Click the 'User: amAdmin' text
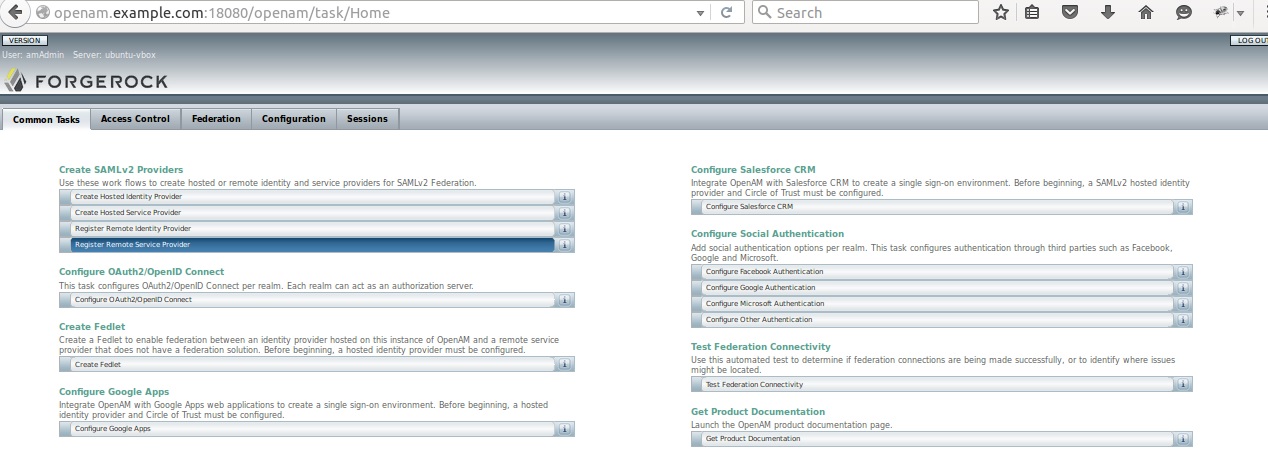 (x=33, y=55)
